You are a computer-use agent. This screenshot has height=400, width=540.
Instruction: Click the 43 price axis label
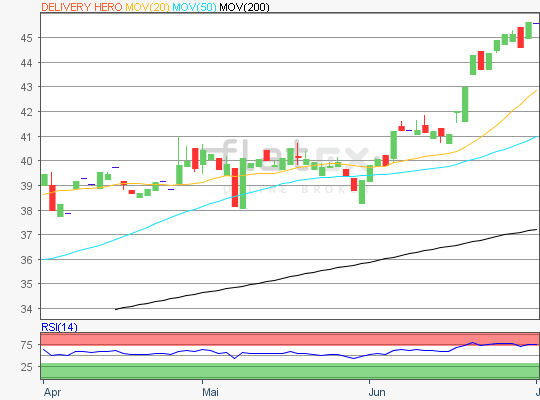click(27, 87)
